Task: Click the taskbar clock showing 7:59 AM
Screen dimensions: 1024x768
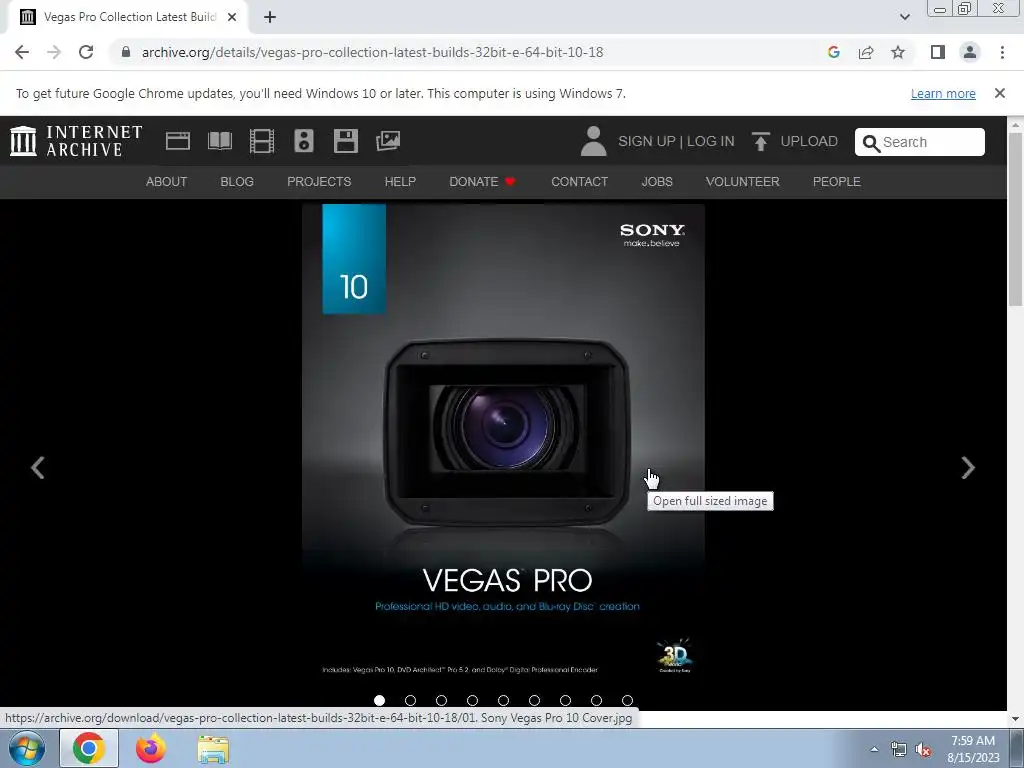Action: tap(973, 749)
